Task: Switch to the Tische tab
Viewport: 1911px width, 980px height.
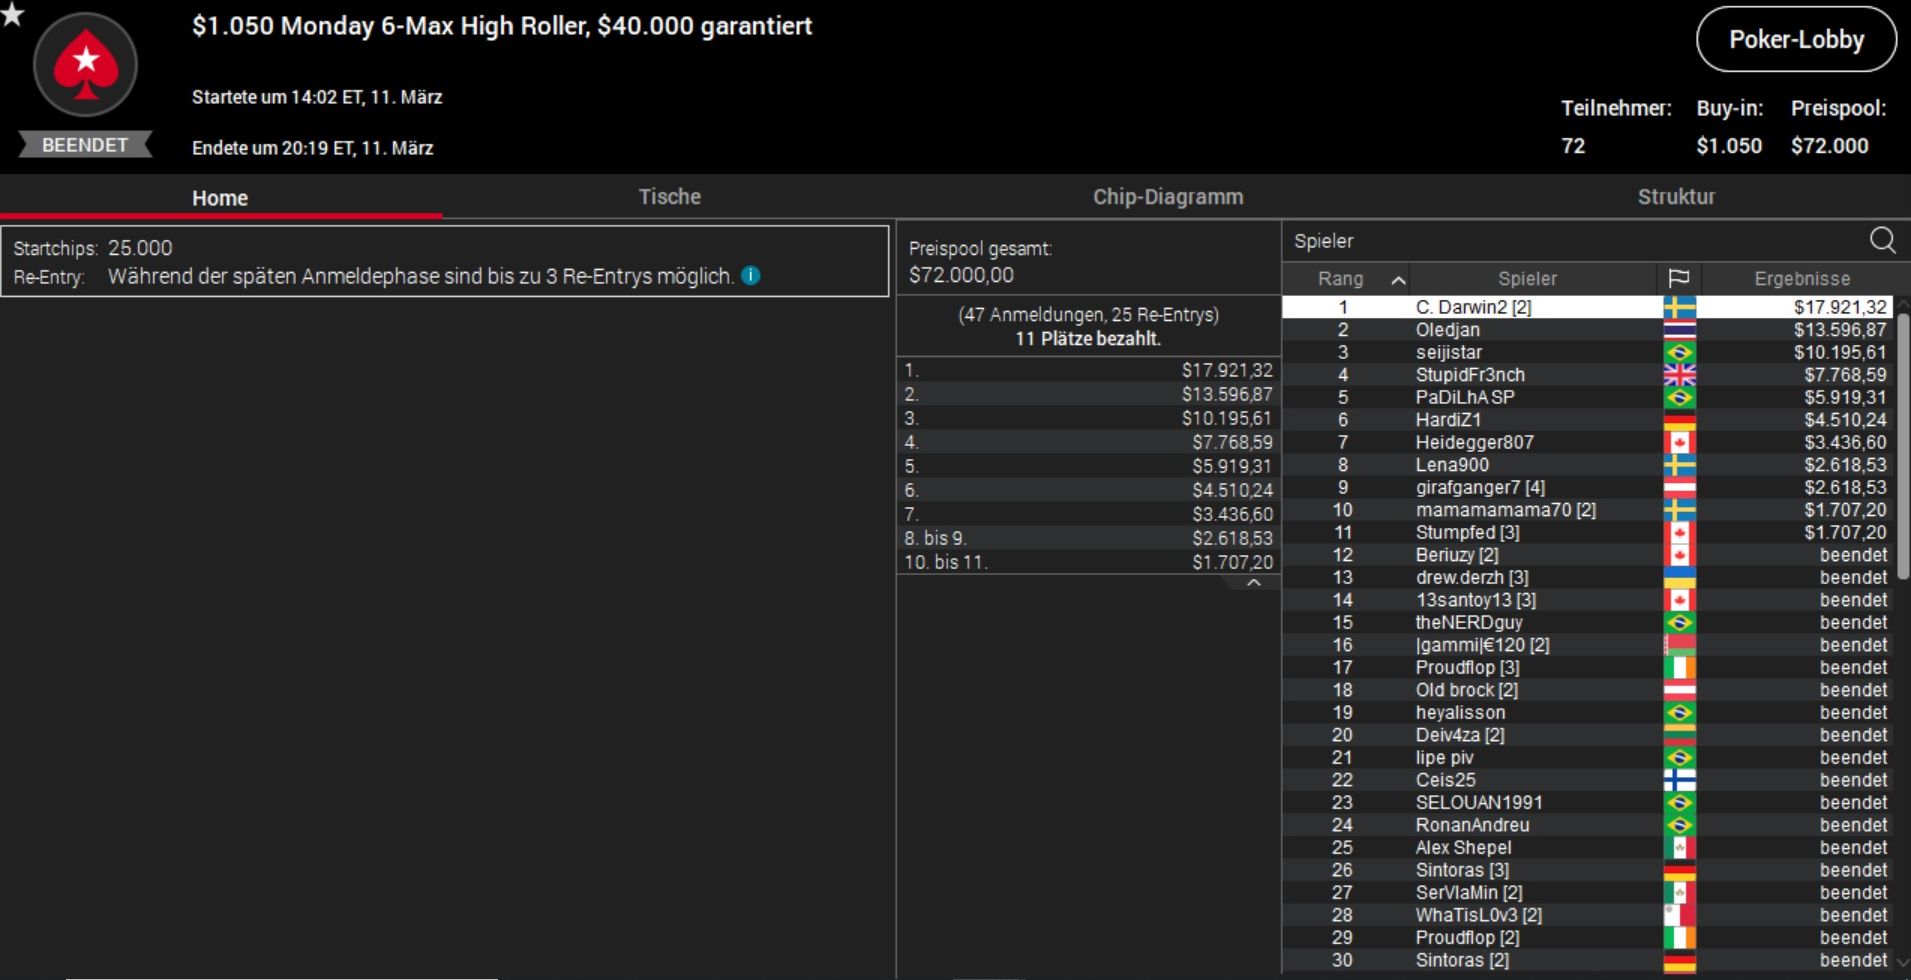Action: click(669, 197)
